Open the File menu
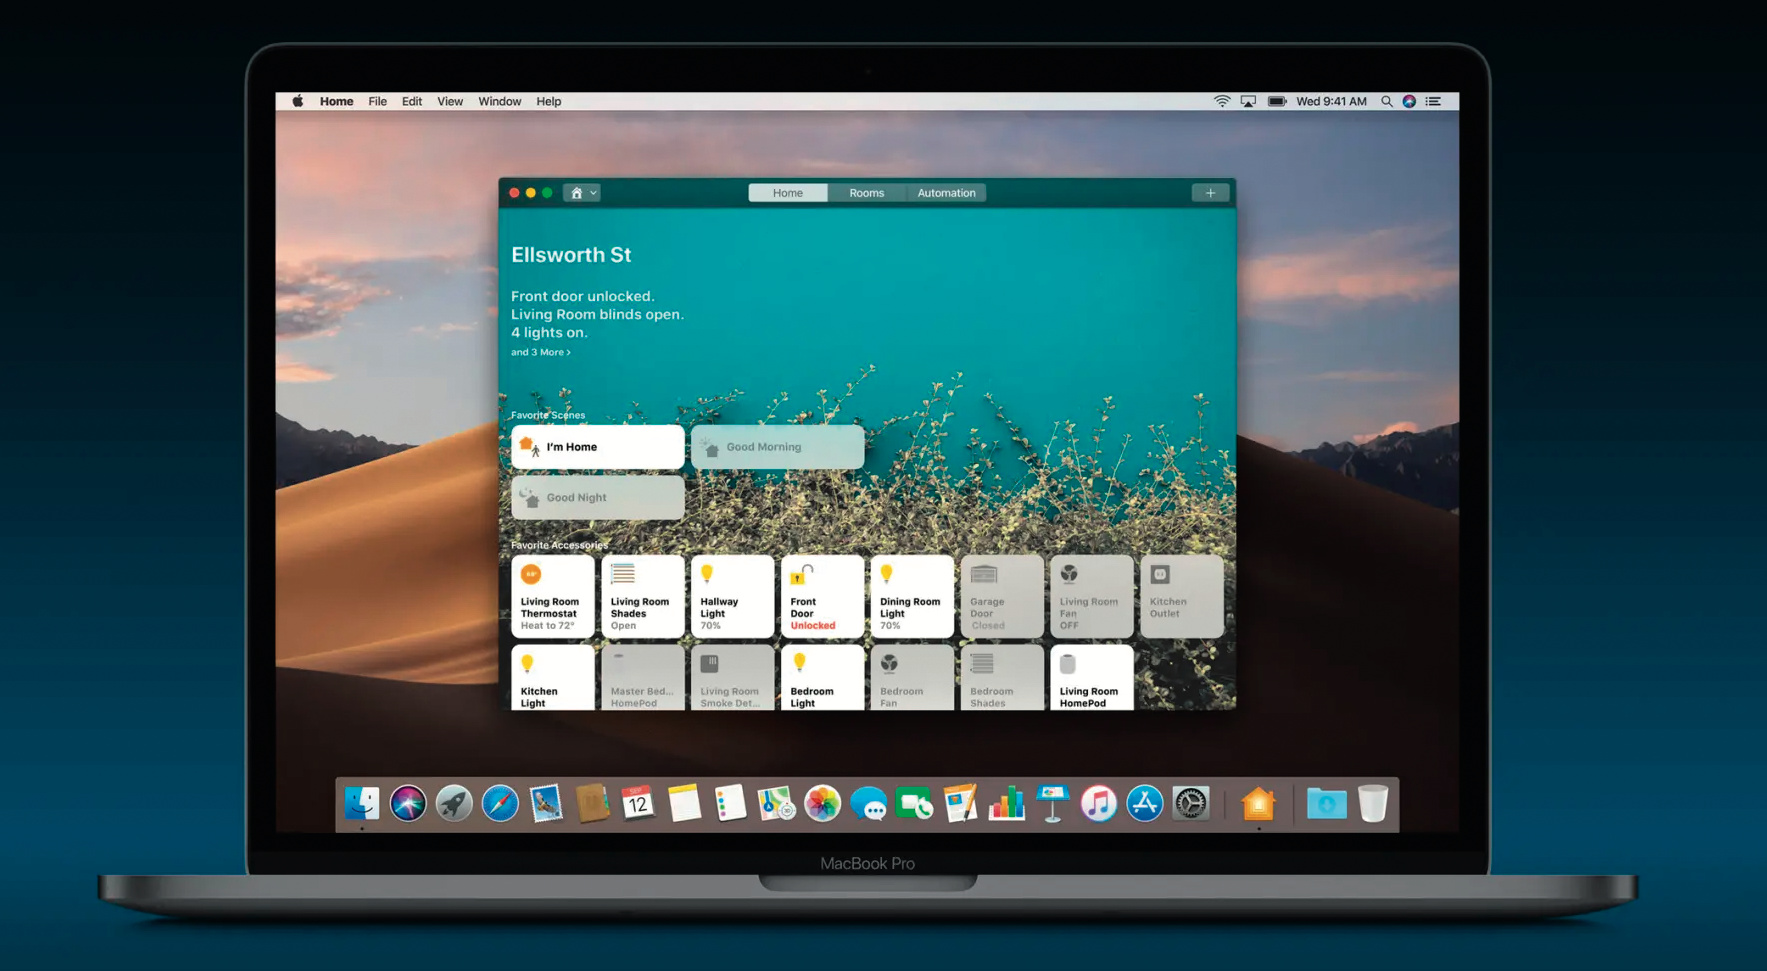Image resolution: width=1767 pixels, height=971 pixels. point(377,101)
